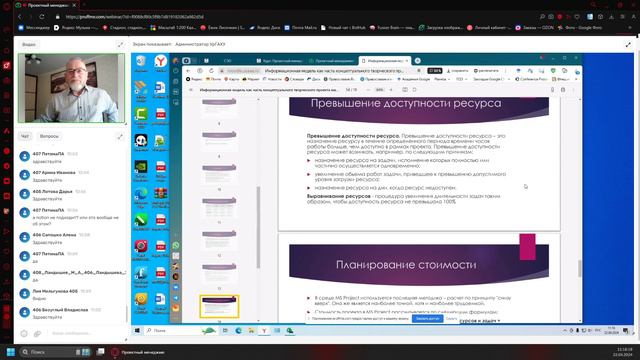Screen dimensions: 640x360
Task: Click the Recycle Bin desktop icon
Action: click(x=141, y=63)
